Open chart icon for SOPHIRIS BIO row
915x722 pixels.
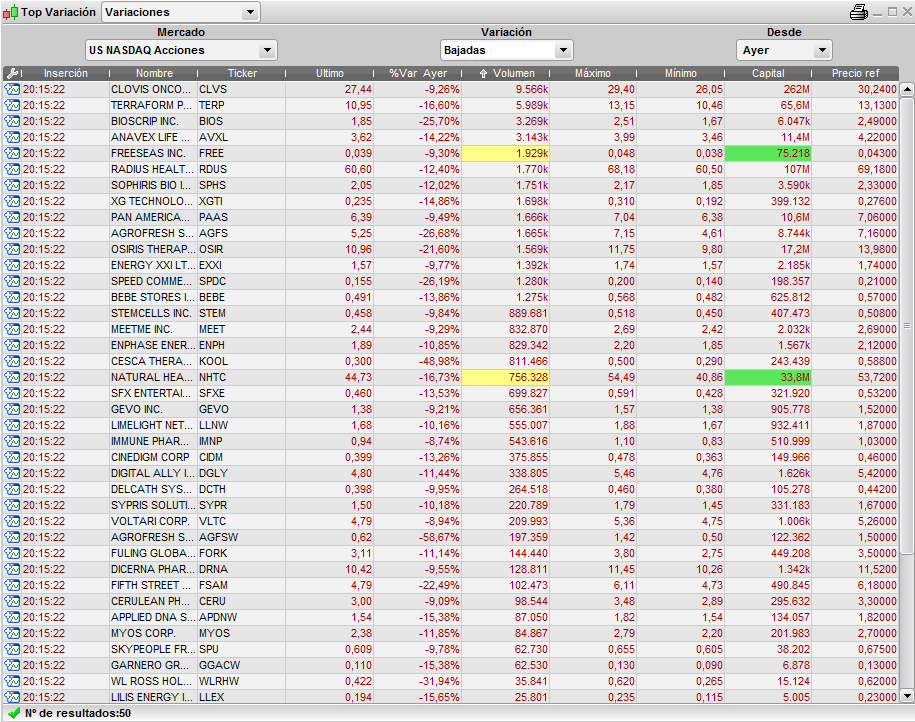(12, 186)
